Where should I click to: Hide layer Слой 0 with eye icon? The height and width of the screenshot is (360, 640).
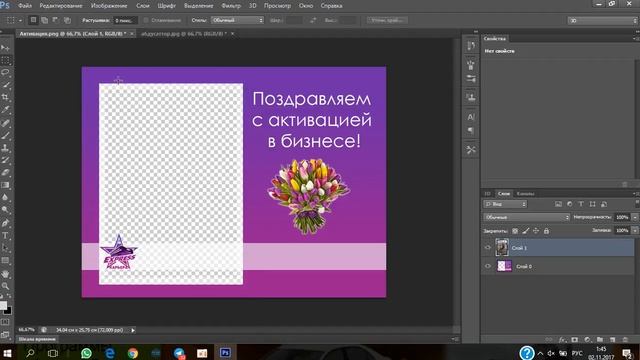488,266
